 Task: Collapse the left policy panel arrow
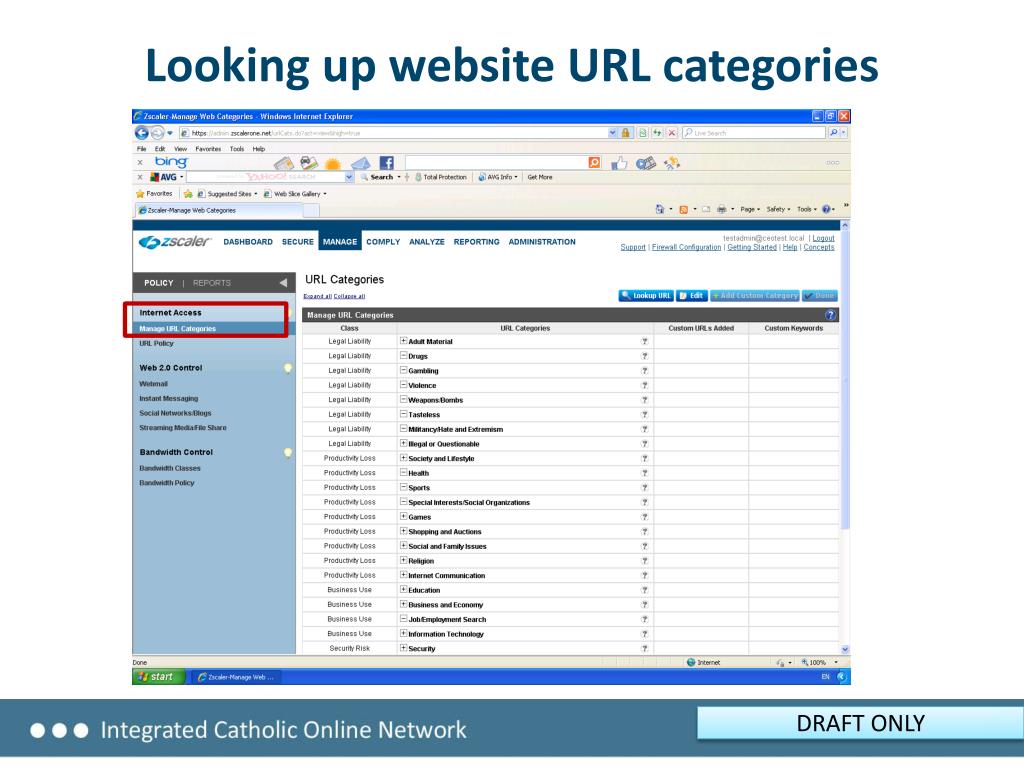coord(283,283)
